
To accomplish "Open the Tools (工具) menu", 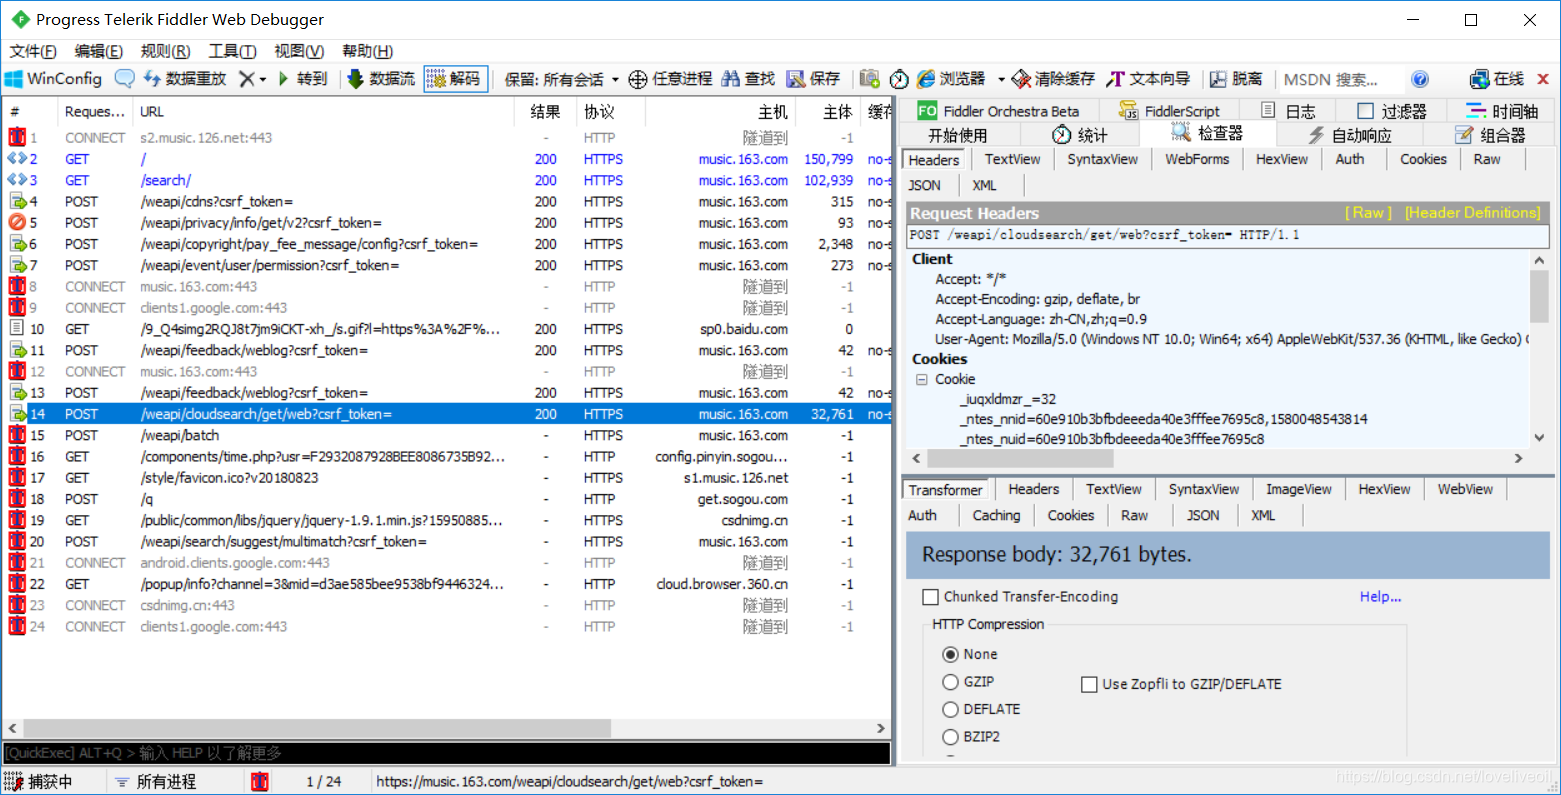I will click(x=232, y=51).
